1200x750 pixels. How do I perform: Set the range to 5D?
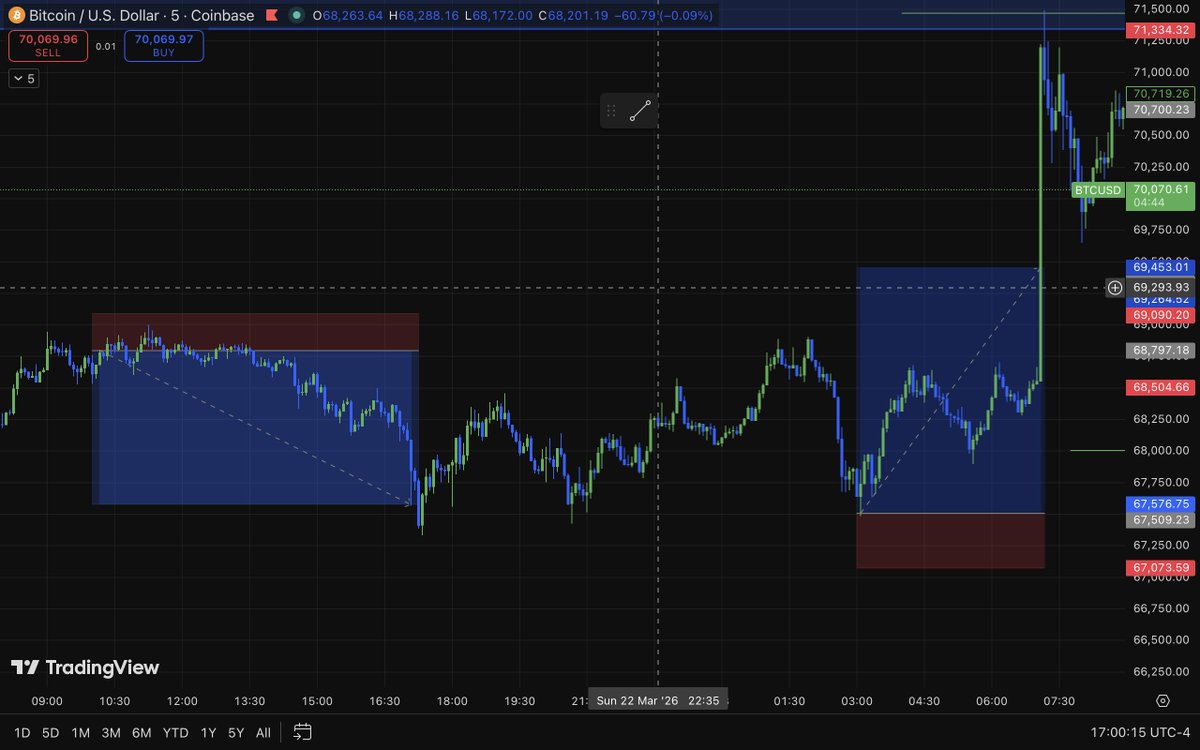point(51,732)
